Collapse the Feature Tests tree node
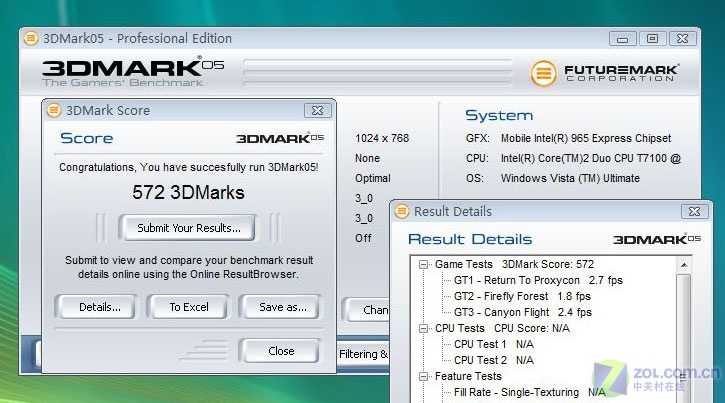This screenshot has height=403, width=725. click(423, 377)
